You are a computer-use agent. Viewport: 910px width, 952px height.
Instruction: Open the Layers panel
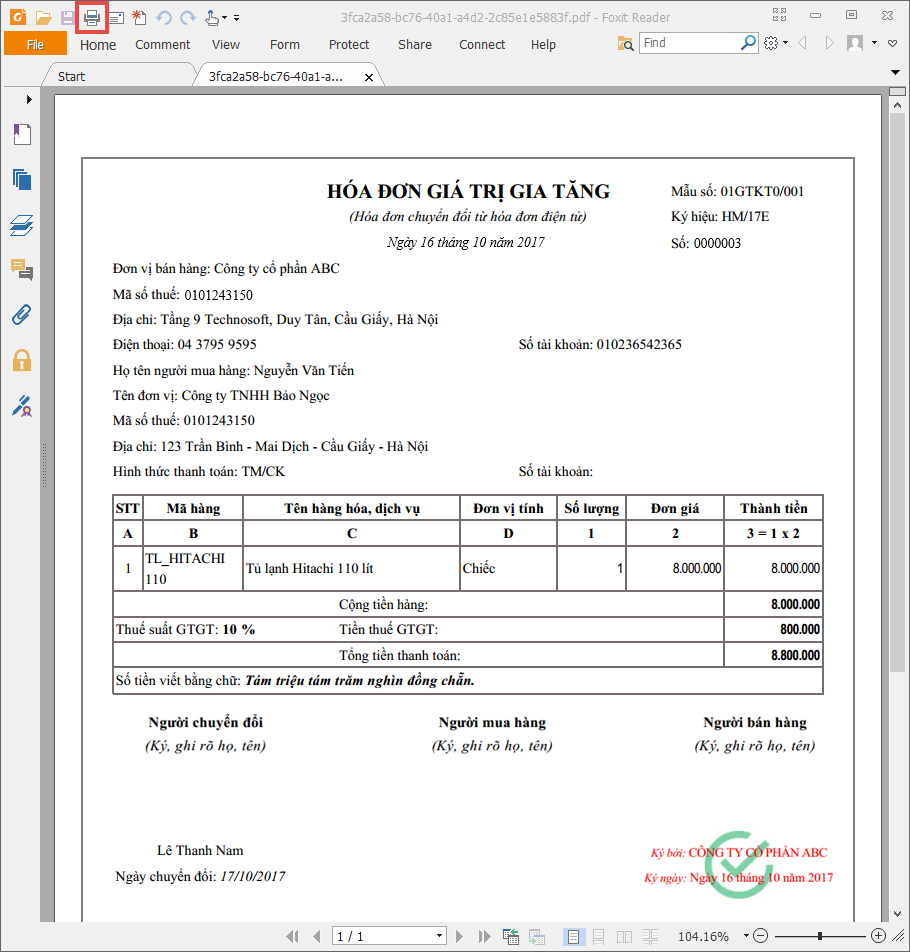22,225
